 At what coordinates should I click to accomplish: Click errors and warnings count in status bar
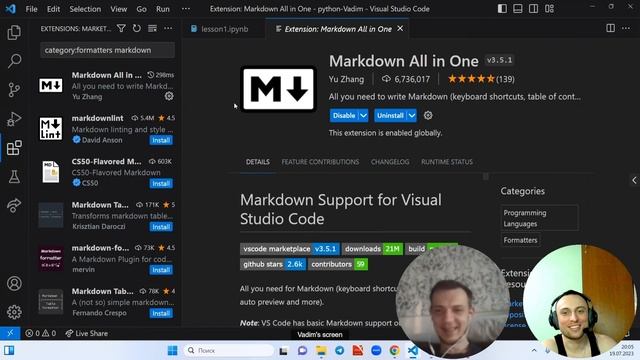pos(41,333)
